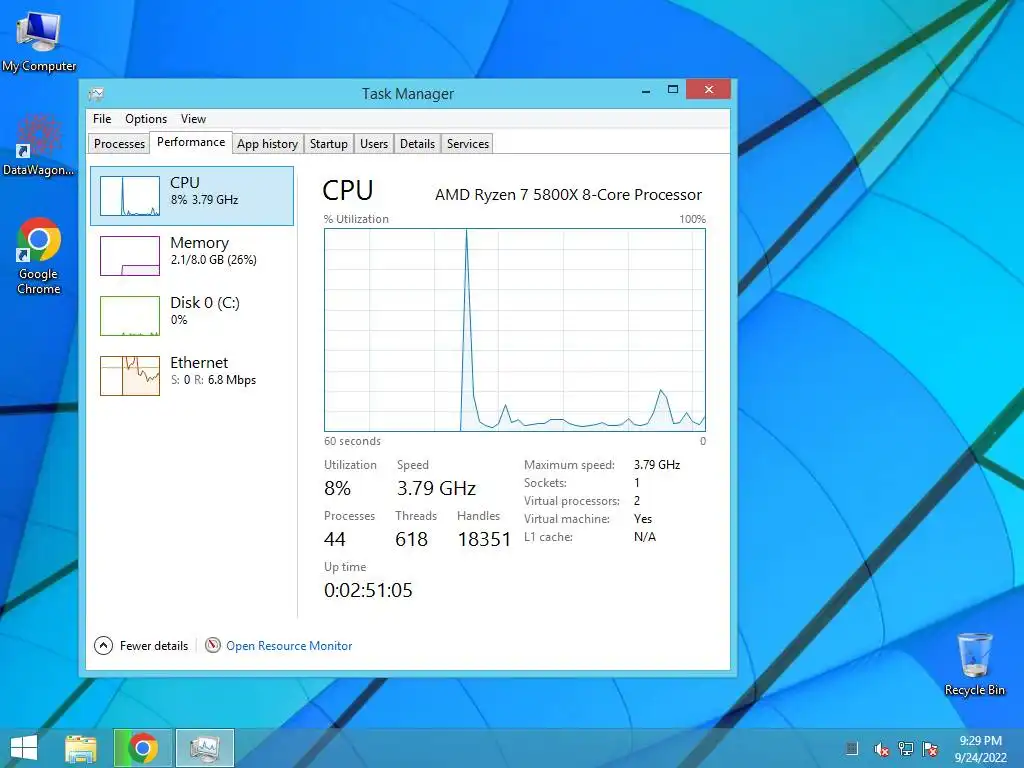Select Task Manager taskbar button
Viewport: 1024px width, 768px height.
[204, 748]
